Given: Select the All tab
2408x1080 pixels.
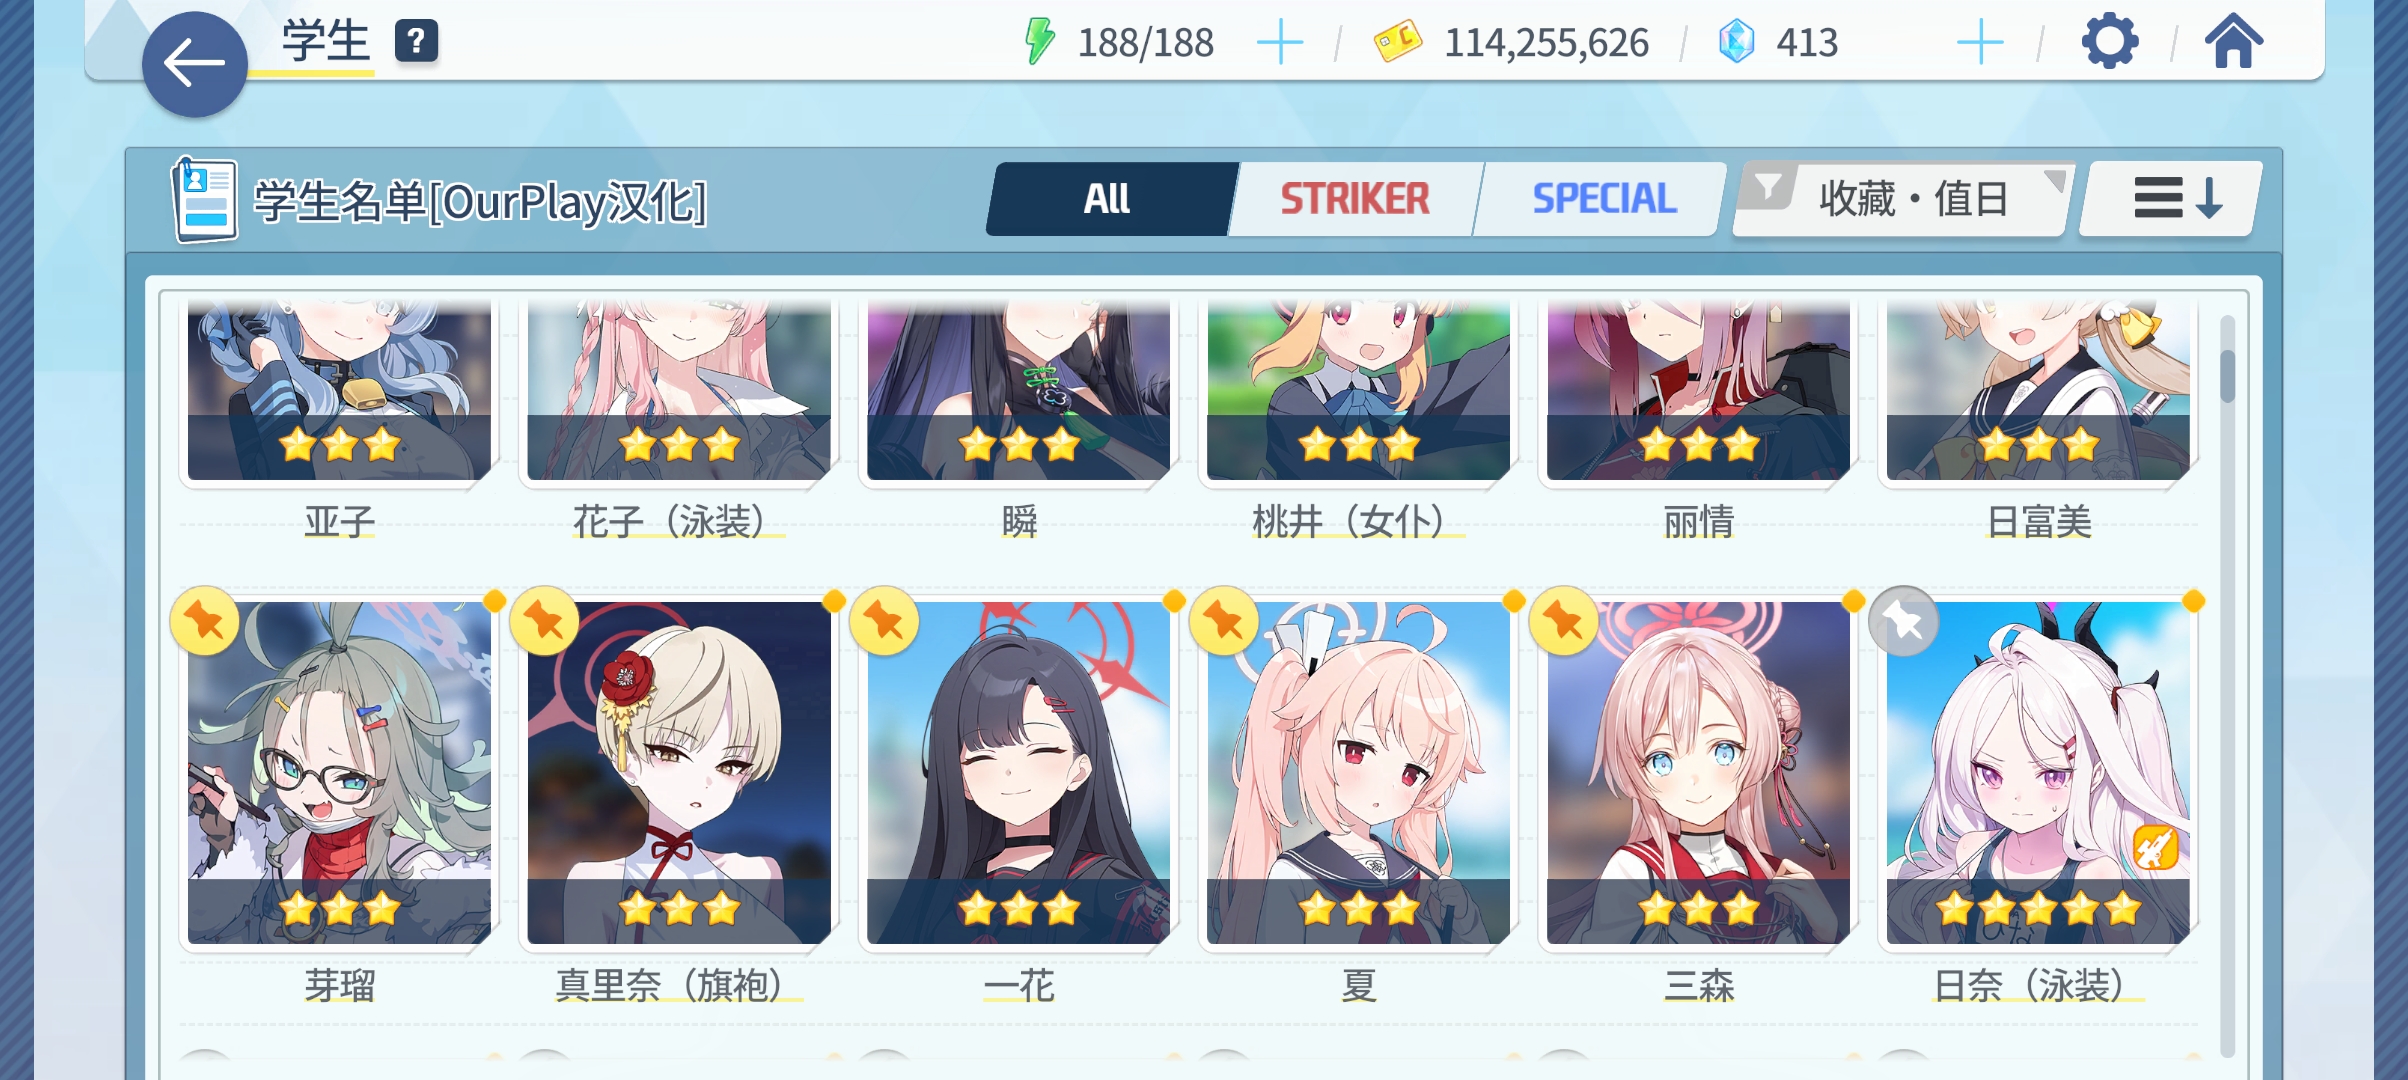Looking at the screenshot, I should tap(1108, 199).
